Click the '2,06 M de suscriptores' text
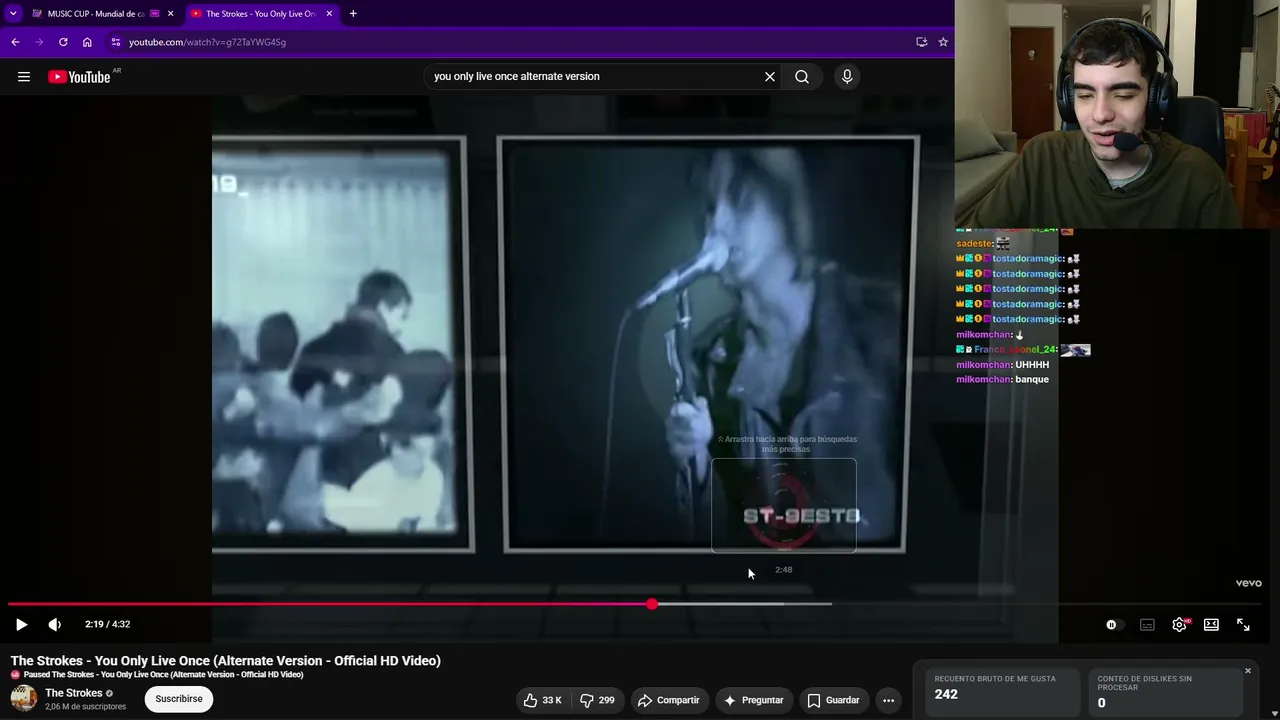Screen dimensions: 1280x720 [86, 707]
